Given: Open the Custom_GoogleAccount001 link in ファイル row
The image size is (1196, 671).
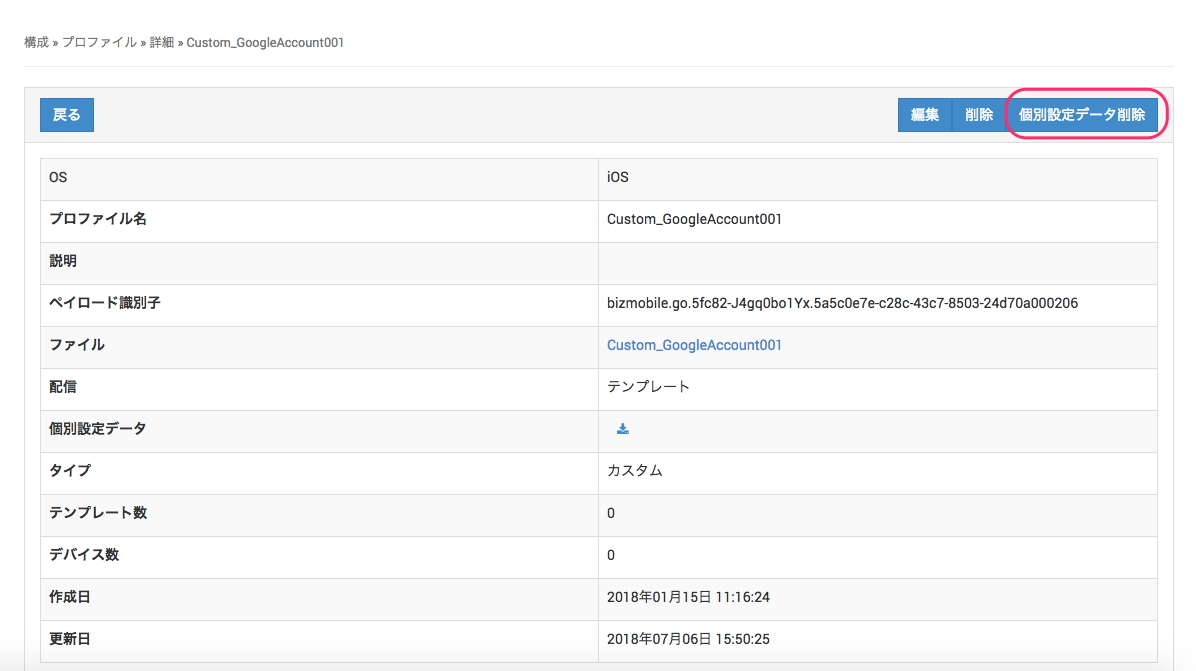Looking at the screenshot, I should [x=694, y=345].
